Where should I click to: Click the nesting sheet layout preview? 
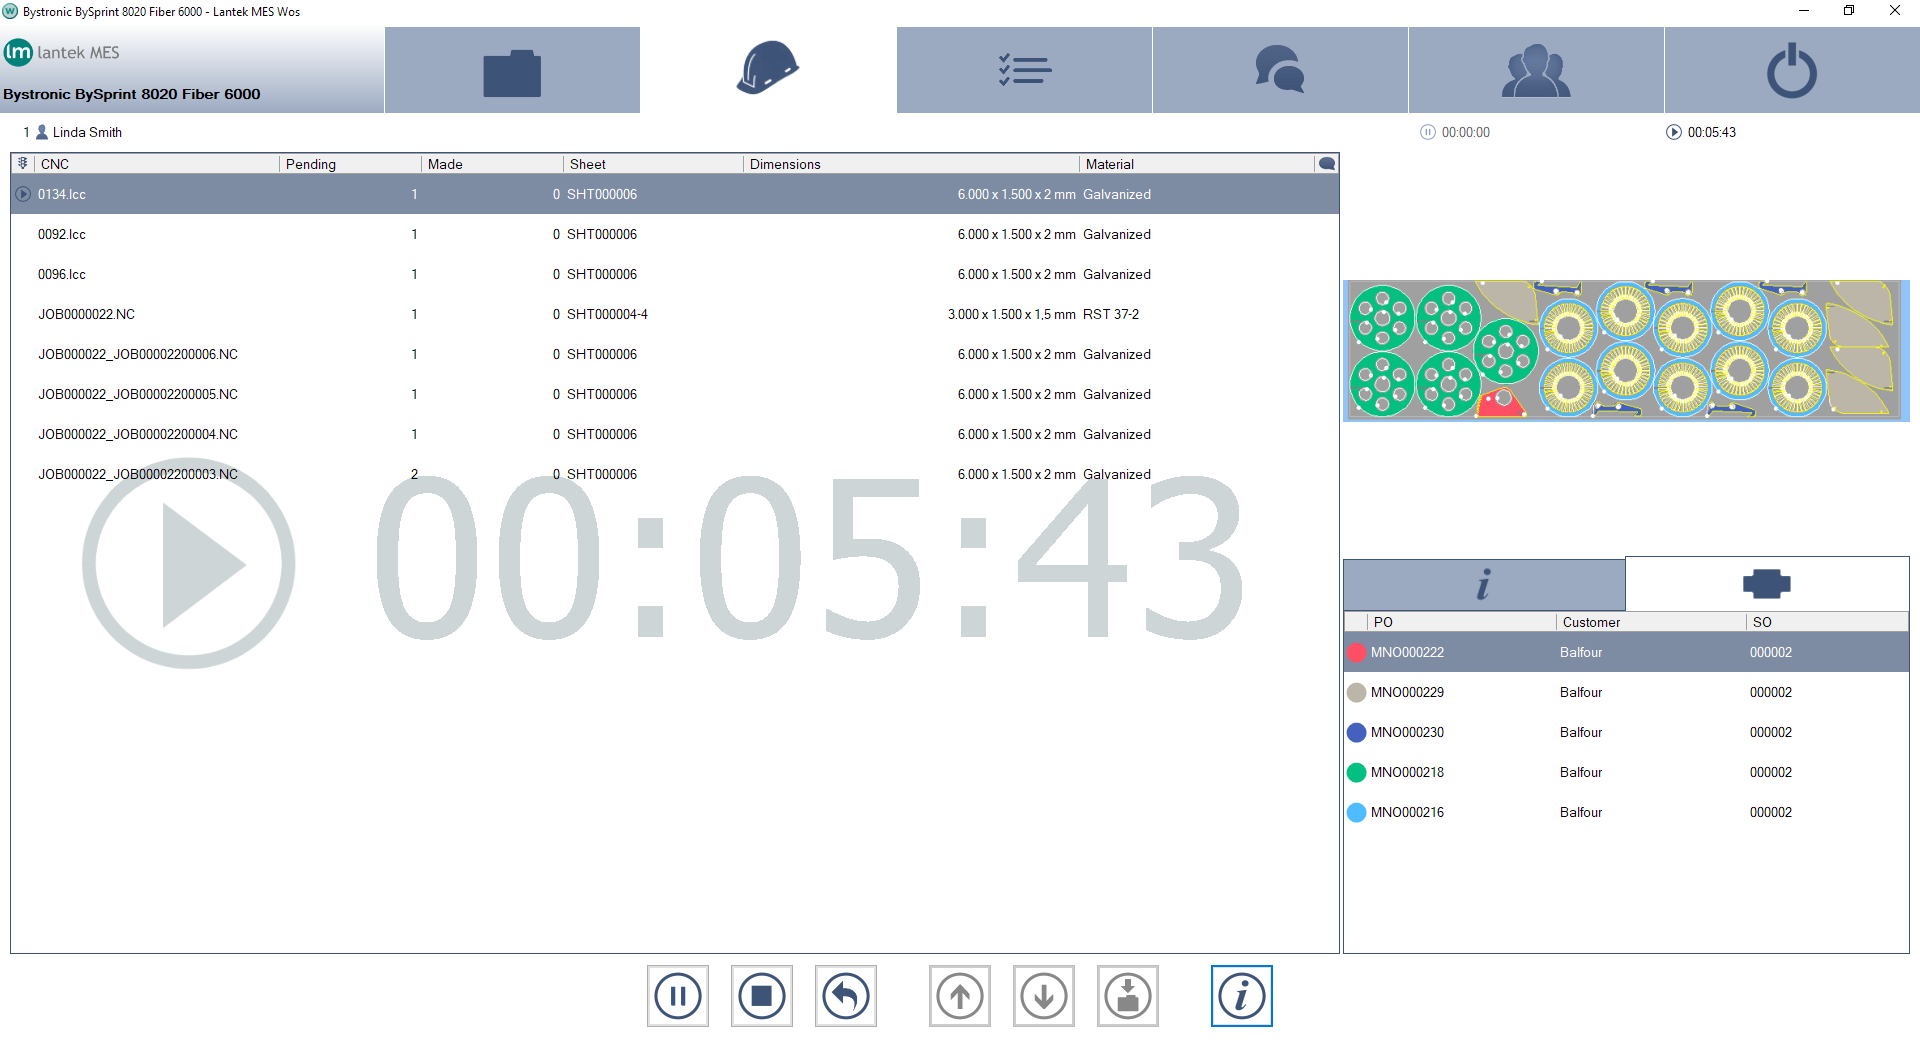click(1626, 350)
